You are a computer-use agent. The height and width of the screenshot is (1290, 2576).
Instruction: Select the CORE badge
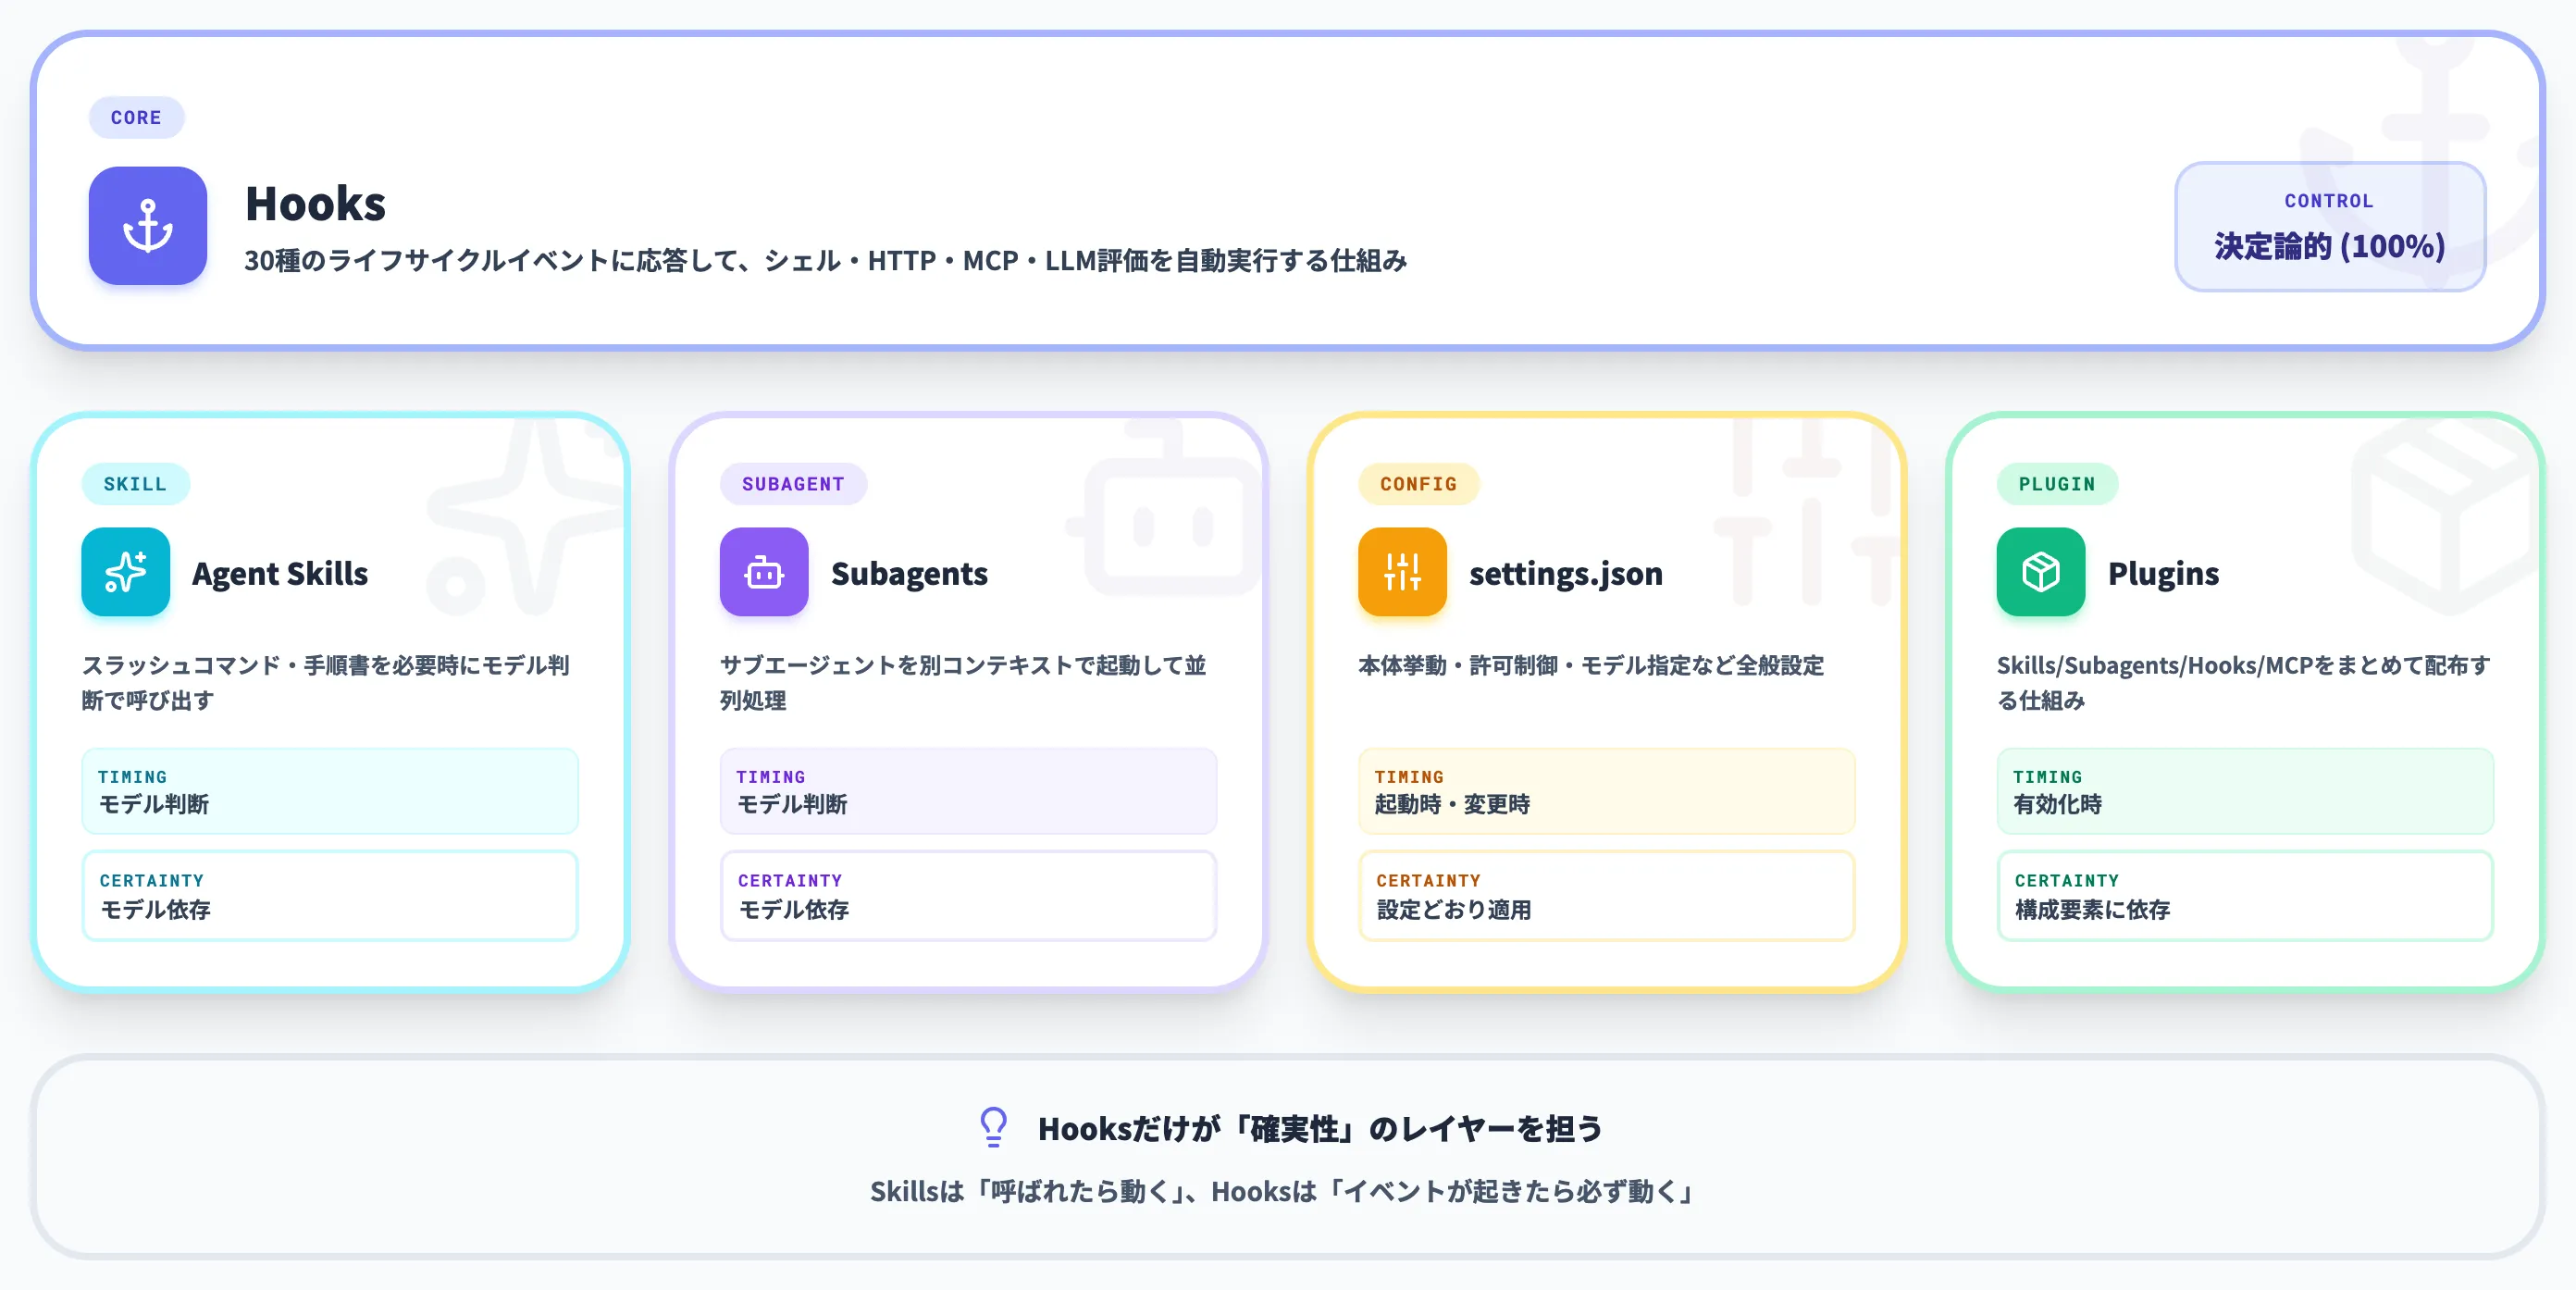pyautogui.click(x=136, y=117)
